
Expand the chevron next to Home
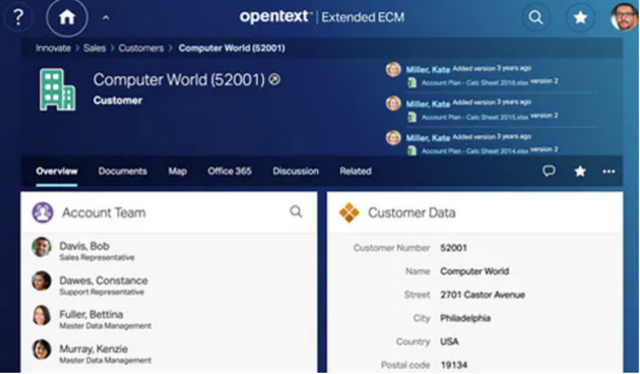pyautogui.click(x=106, y=18)
